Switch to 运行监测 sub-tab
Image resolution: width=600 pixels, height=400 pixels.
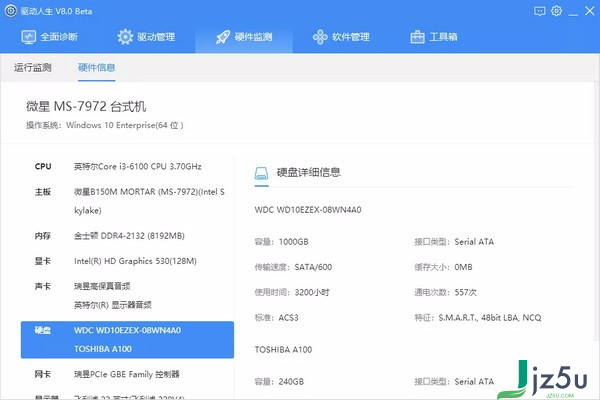(33, 68)
